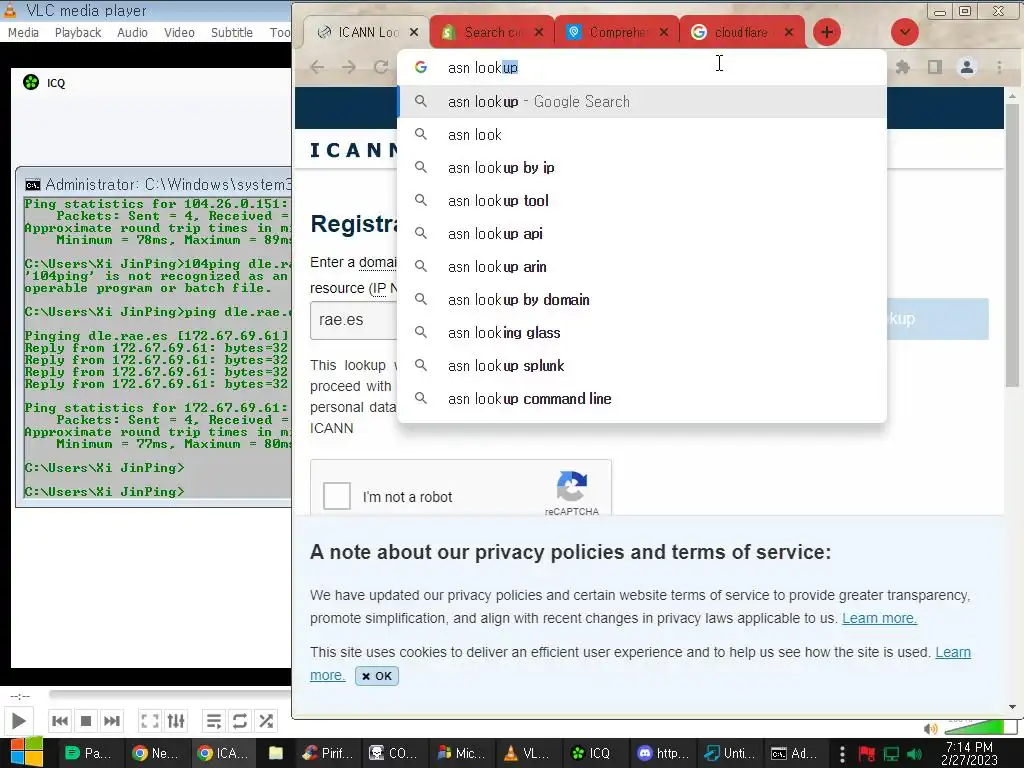Click the rae.es domain input field
Viewport: 1024px width, 768px height.
pyautogui.click(x=353, y=320)
